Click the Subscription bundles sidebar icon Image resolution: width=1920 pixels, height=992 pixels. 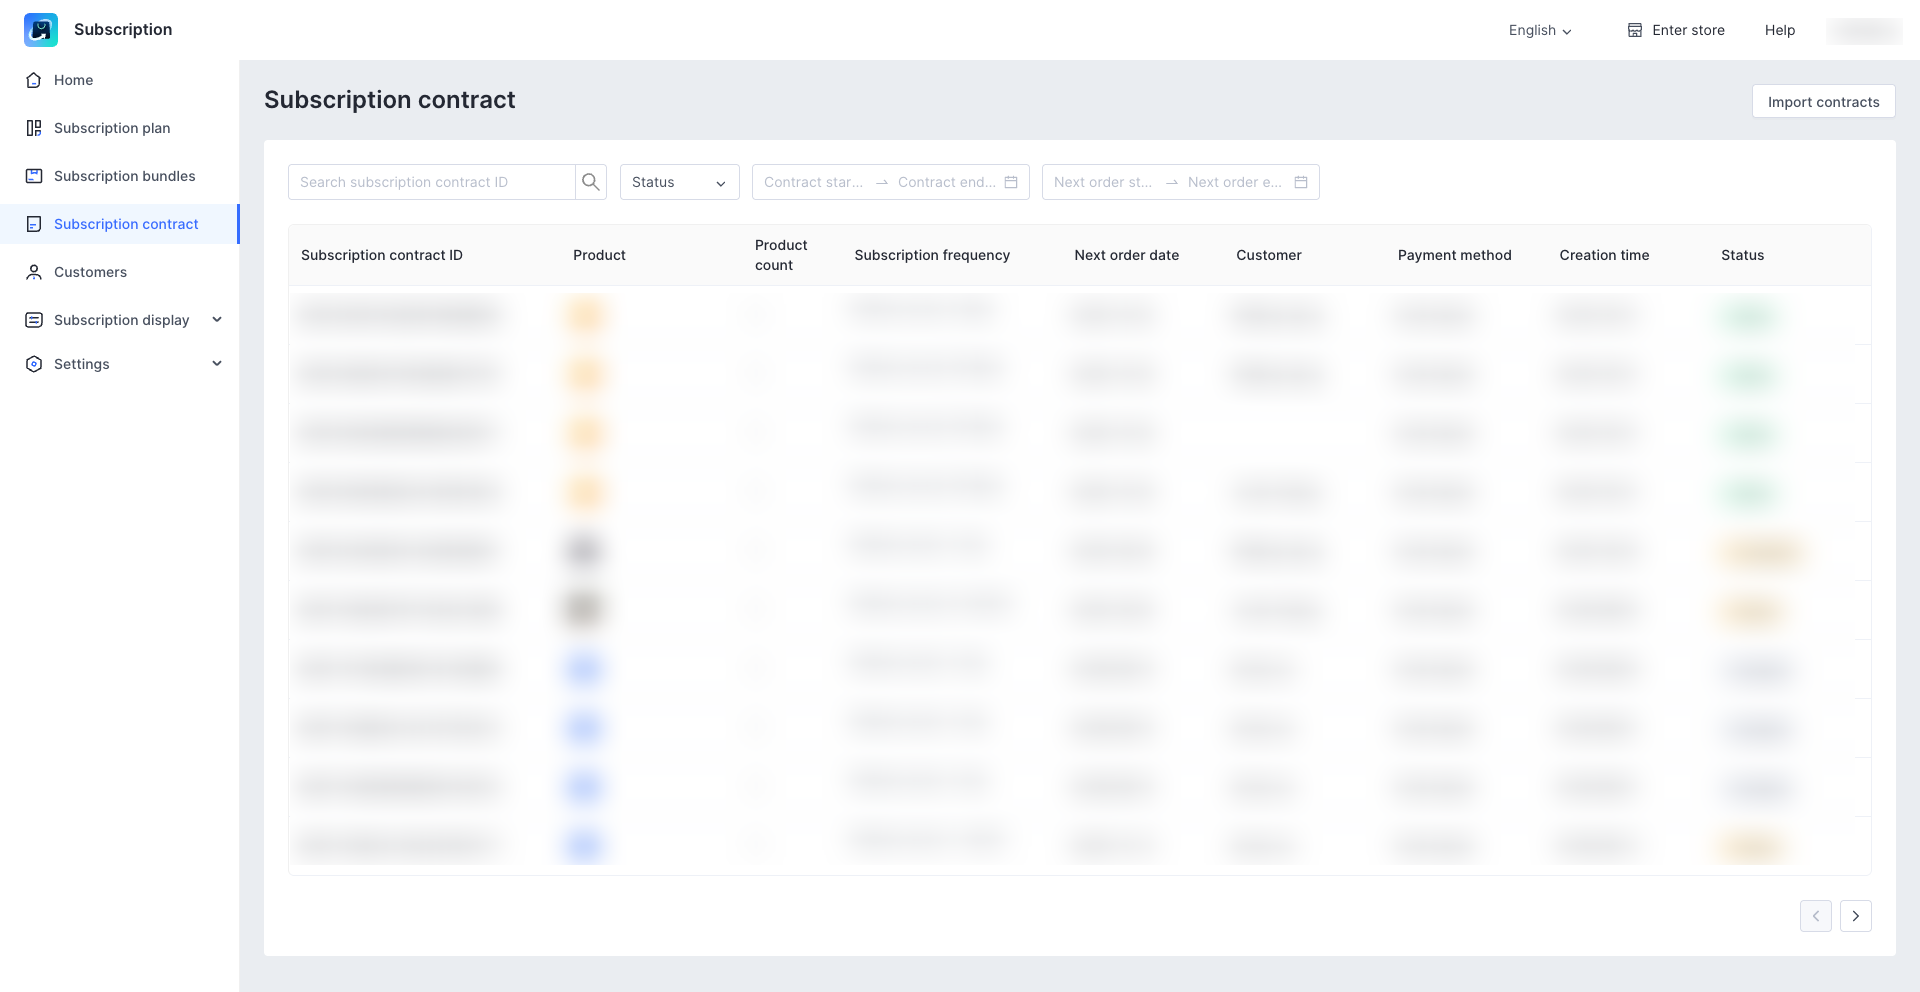click(34, 176)
